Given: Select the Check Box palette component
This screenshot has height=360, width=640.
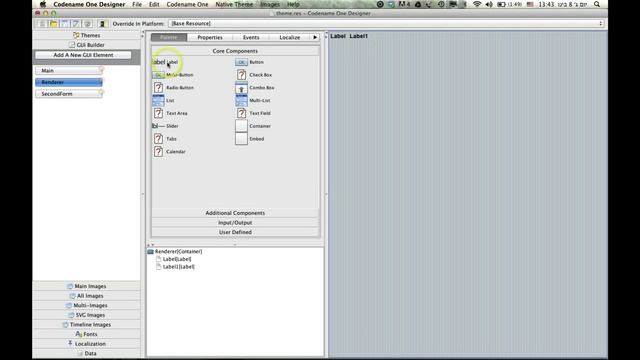Looking at the screenshot, I should tap(254, 75).
